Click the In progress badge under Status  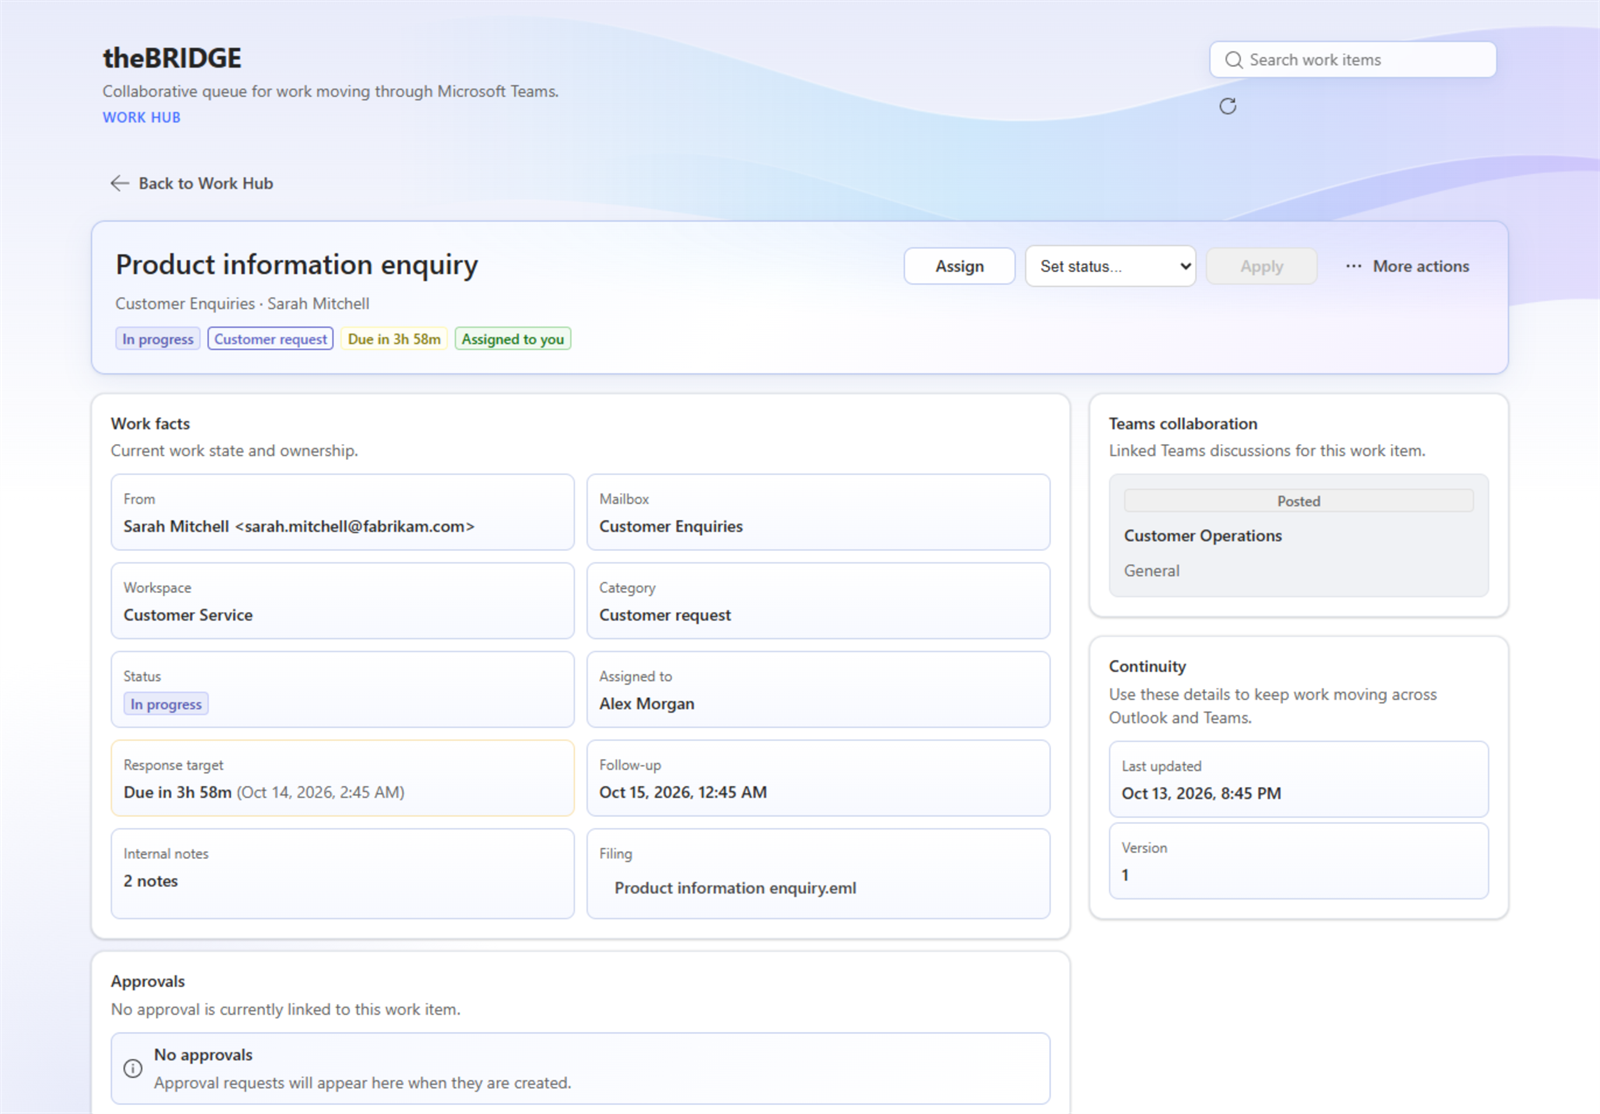coord(166,704)
